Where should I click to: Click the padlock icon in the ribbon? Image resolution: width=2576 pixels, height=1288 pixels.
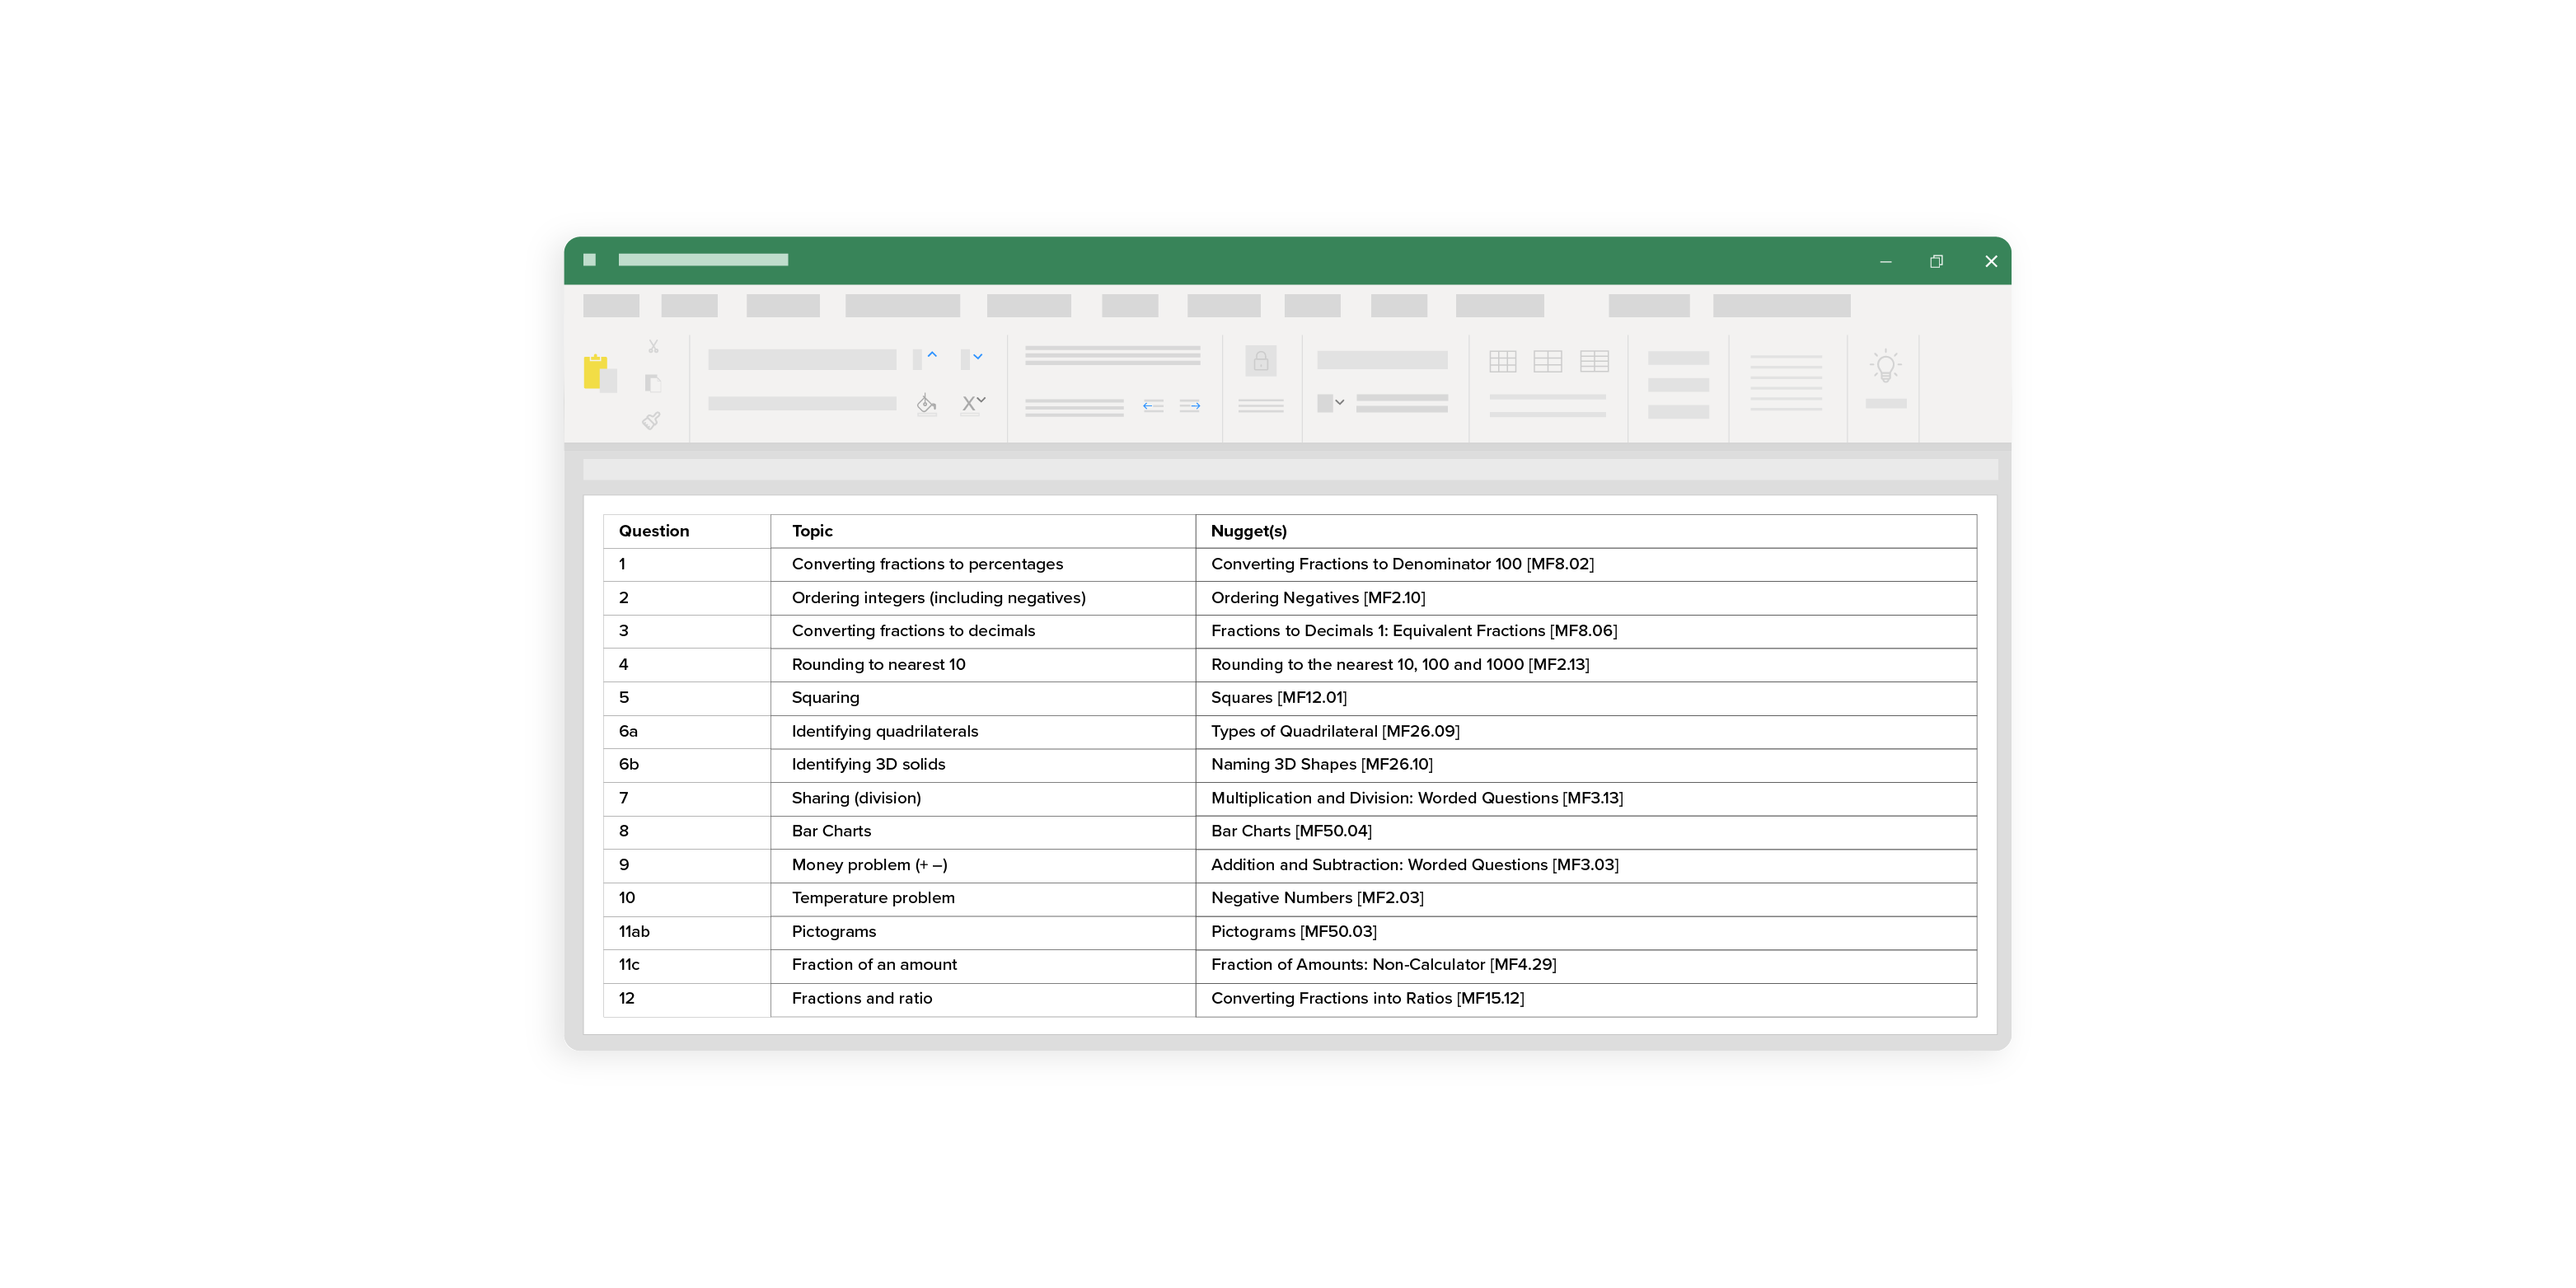(x=1261, y=361)
